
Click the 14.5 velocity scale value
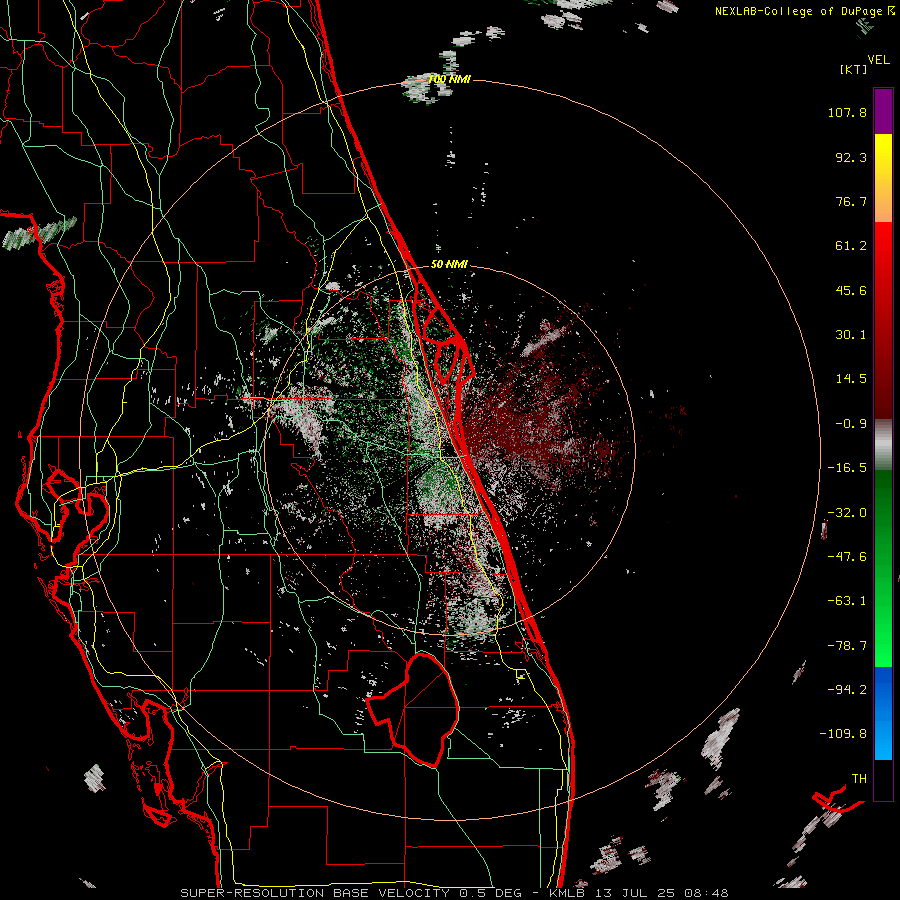(x=851, y=379)
